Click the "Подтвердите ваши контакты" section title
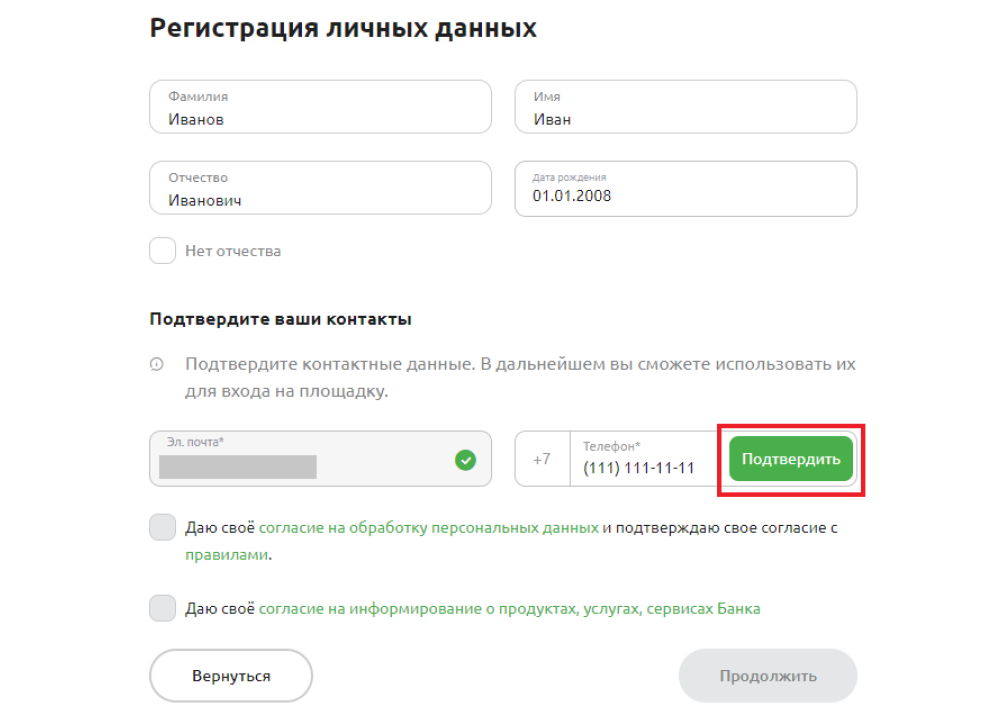 pos(281,320)
